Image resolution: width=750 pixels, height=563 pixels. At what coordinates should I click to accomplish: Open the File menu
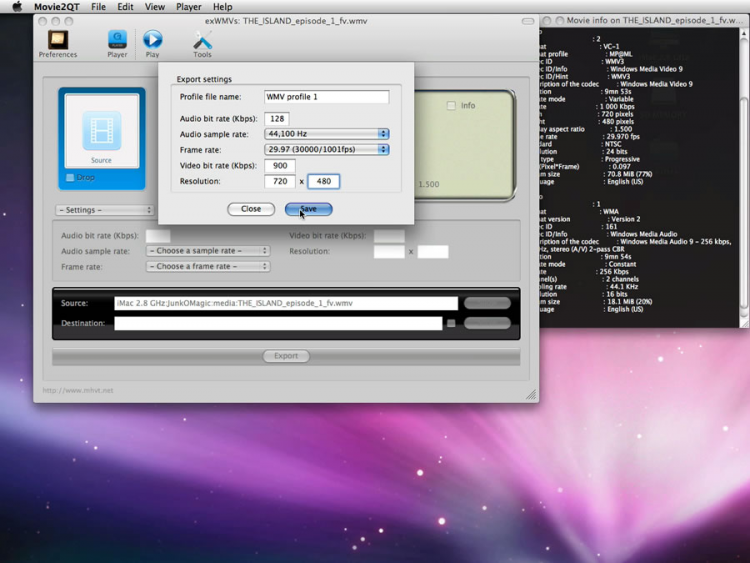pyautogui.click(x=98, y=7)
